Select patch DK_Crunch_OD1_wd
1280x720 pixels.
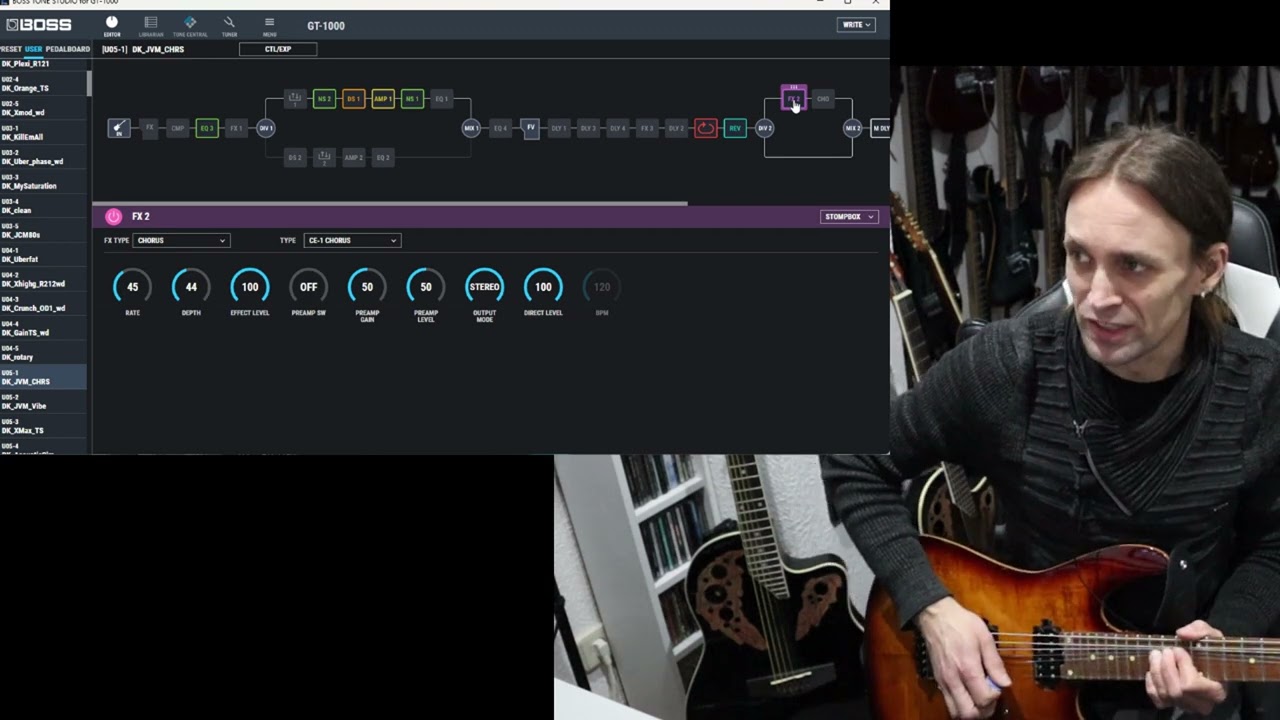tap(43, 304)
